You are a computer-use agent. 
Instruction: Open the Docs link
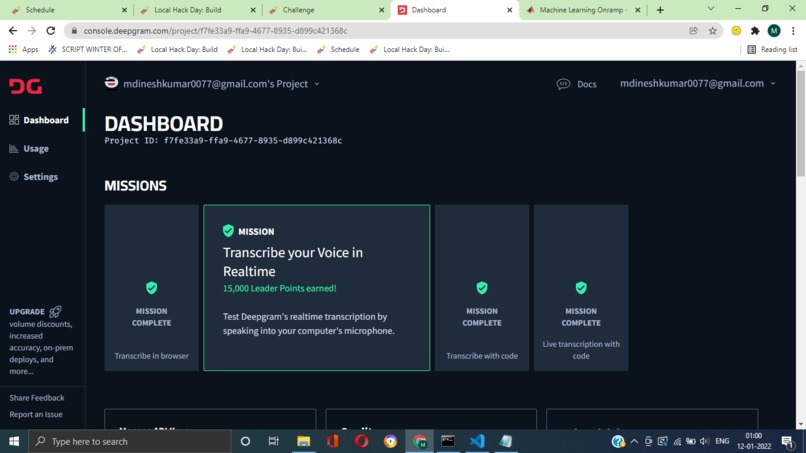[587, 84]
